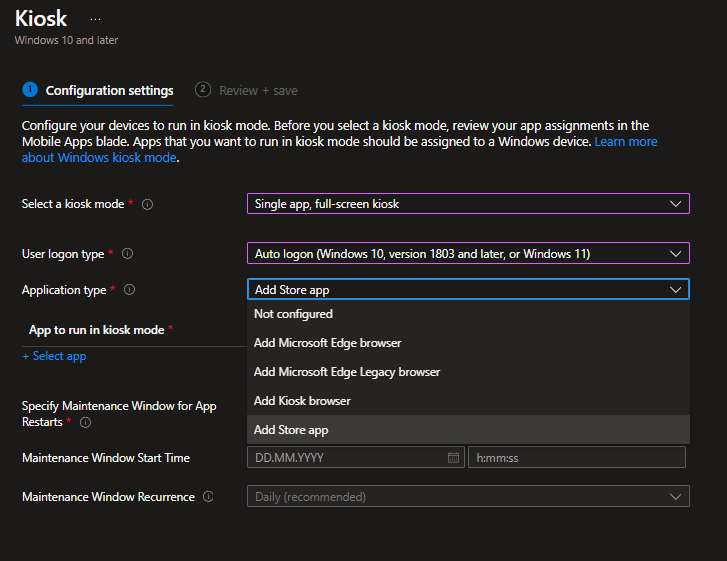Screen dimensions: 727x561
Task: Click info icon beside Select a kiosk mode
Action: pyautogui.click(x=147, y=204)
